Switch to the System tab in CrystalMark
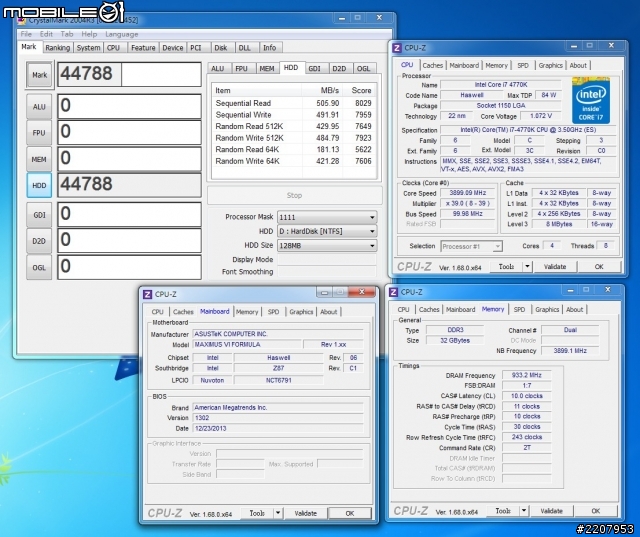 (x=88, y=48)
